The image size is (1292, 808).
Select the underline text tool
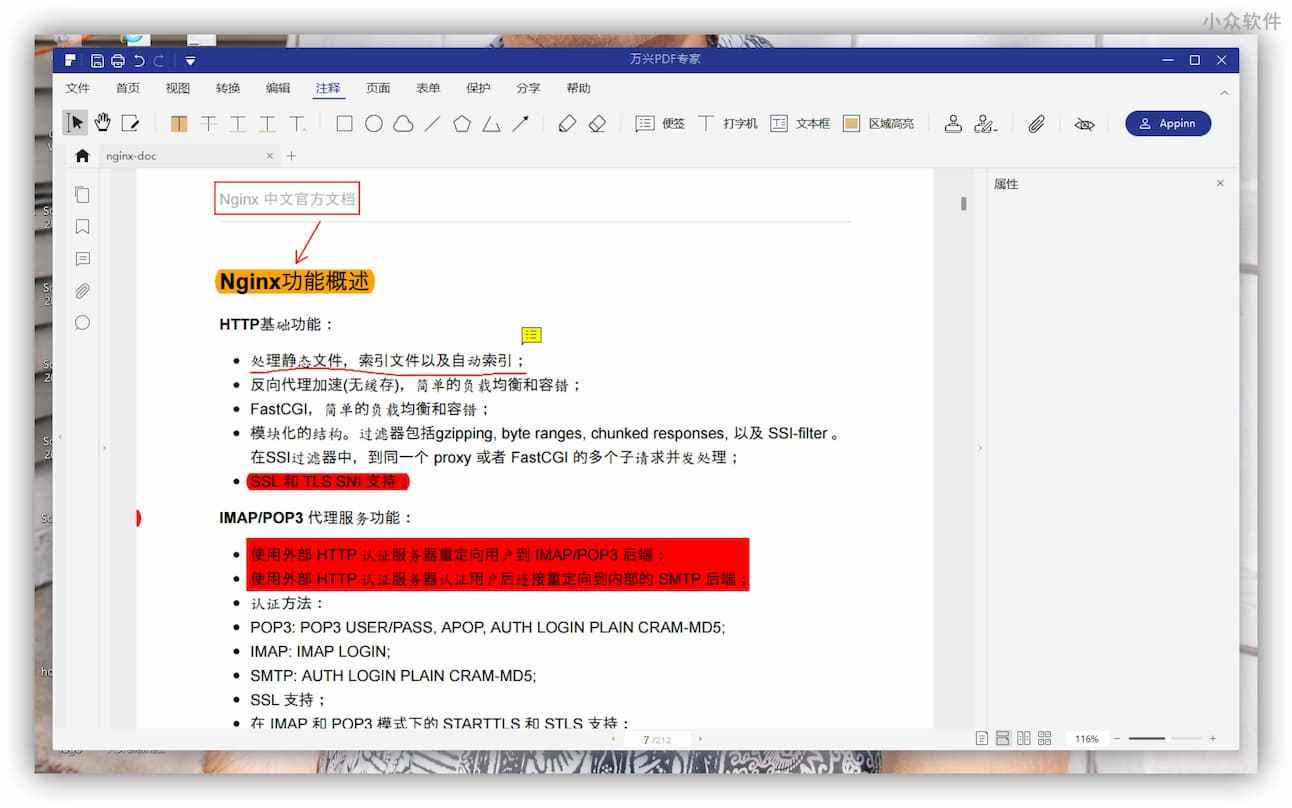click(x=238, y=124)
